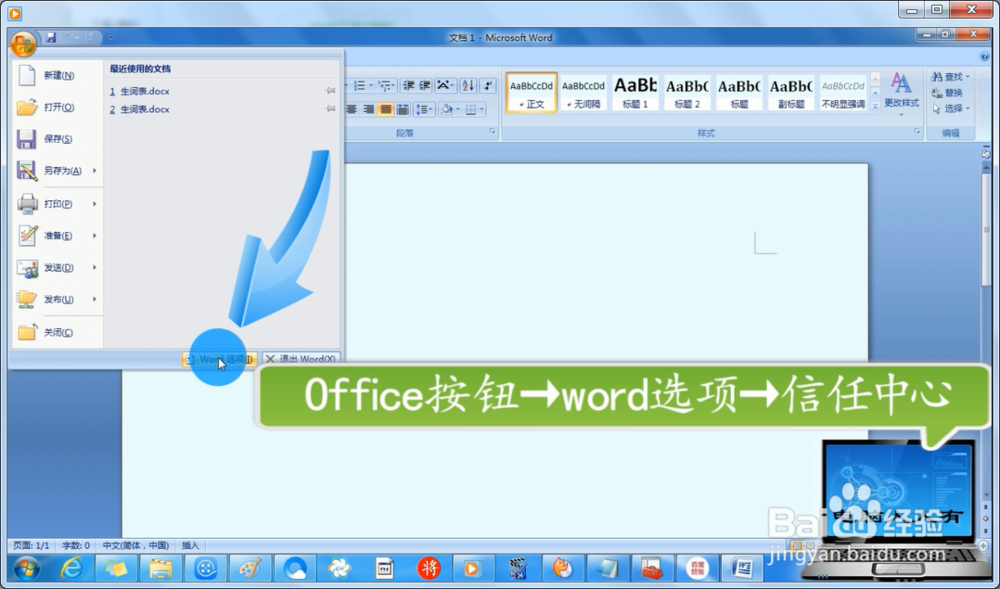Apply the 不明显强调 style

click(843, 92)
